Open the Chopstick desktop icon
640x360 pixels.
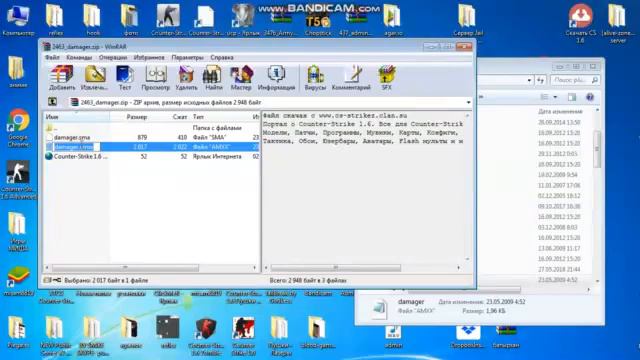(x=318, y=22)
